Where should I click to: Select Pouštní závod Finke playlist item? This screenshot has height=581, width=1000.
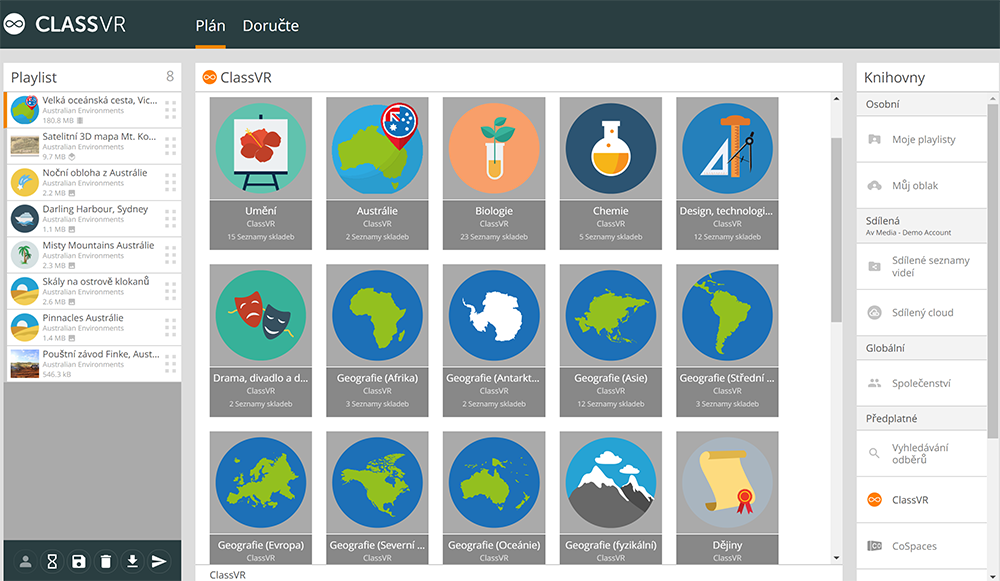[93, 364]
